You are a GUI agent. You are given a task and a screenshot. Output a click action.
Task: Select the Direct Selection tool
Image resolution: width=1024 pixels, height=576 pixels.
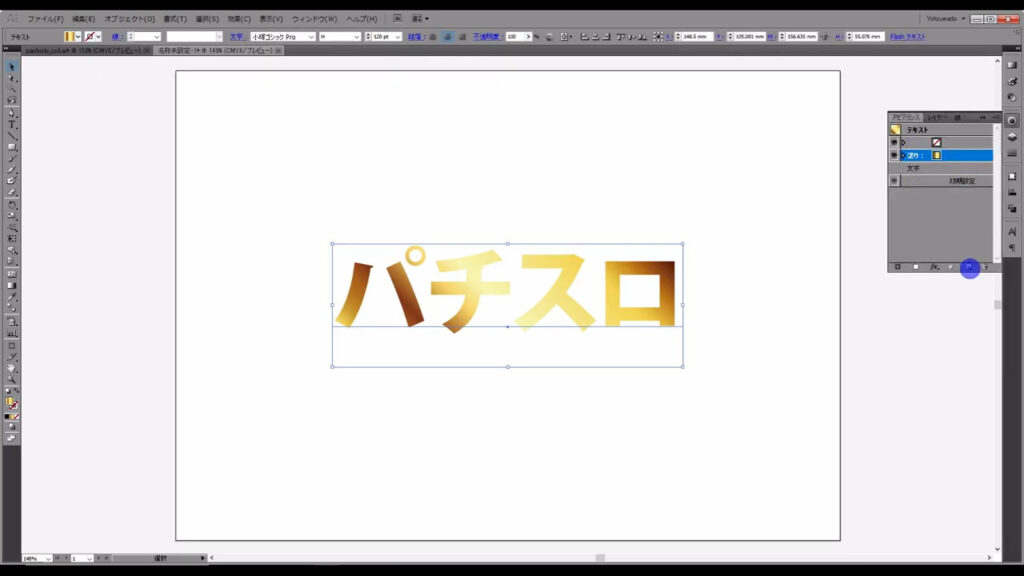(x=9, y=76)
